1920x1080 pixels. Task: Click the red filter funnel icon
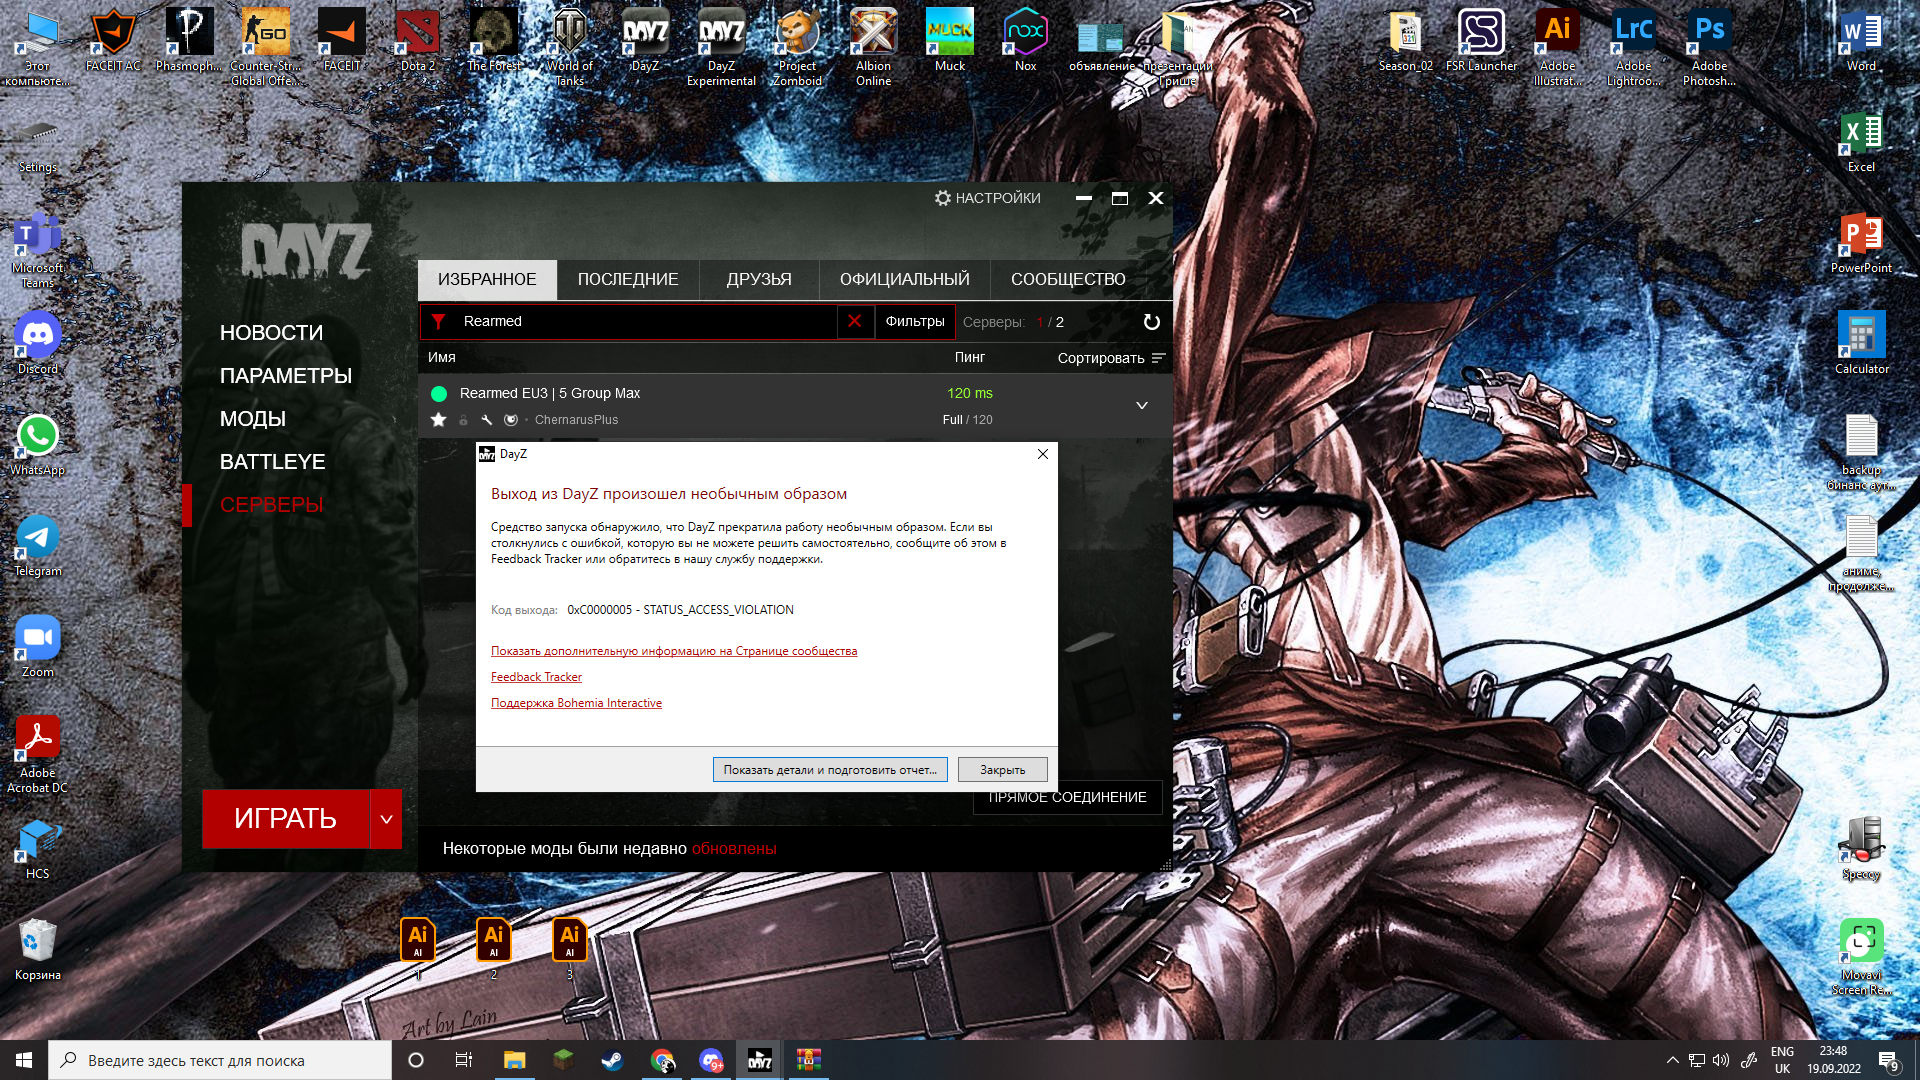click(x=438, y=321)
